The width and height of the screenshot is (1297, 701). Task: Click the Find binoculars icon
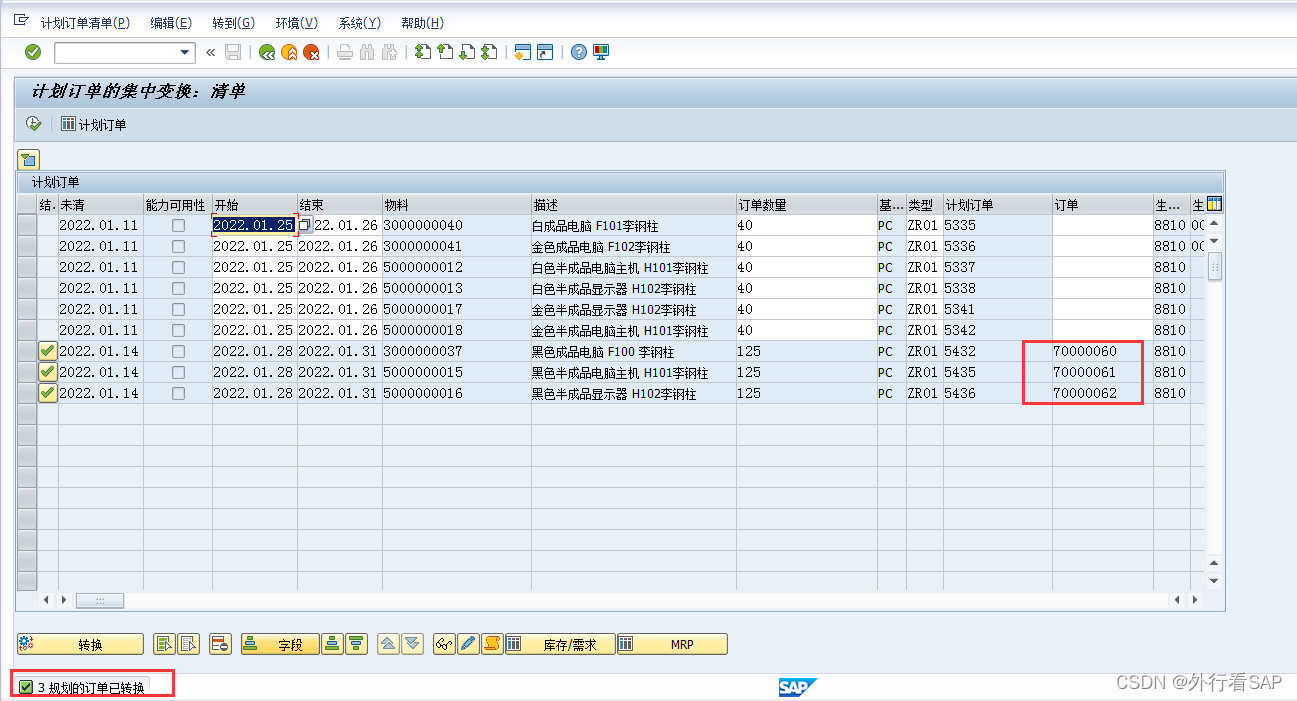367,52
